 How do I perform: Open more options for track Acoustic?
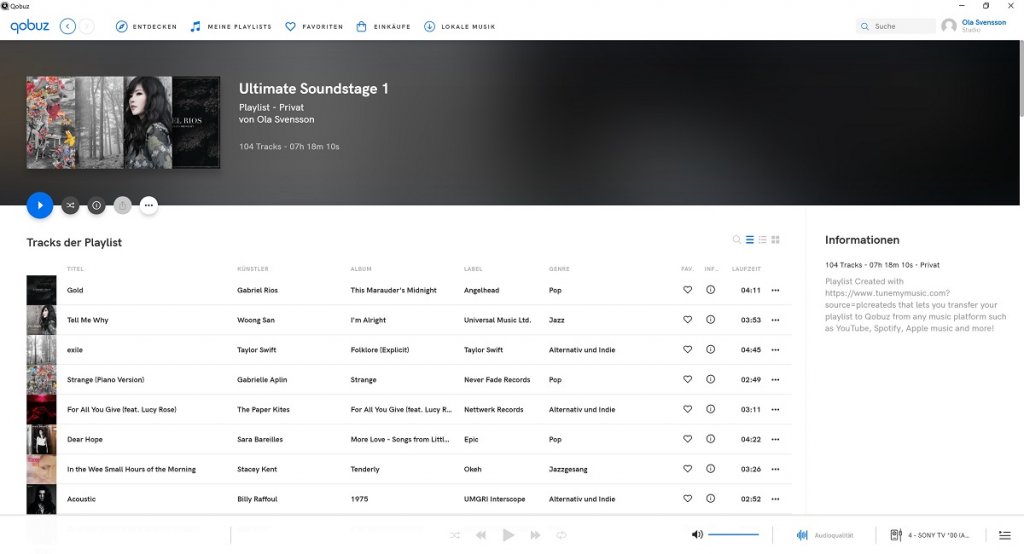[775, 499]
